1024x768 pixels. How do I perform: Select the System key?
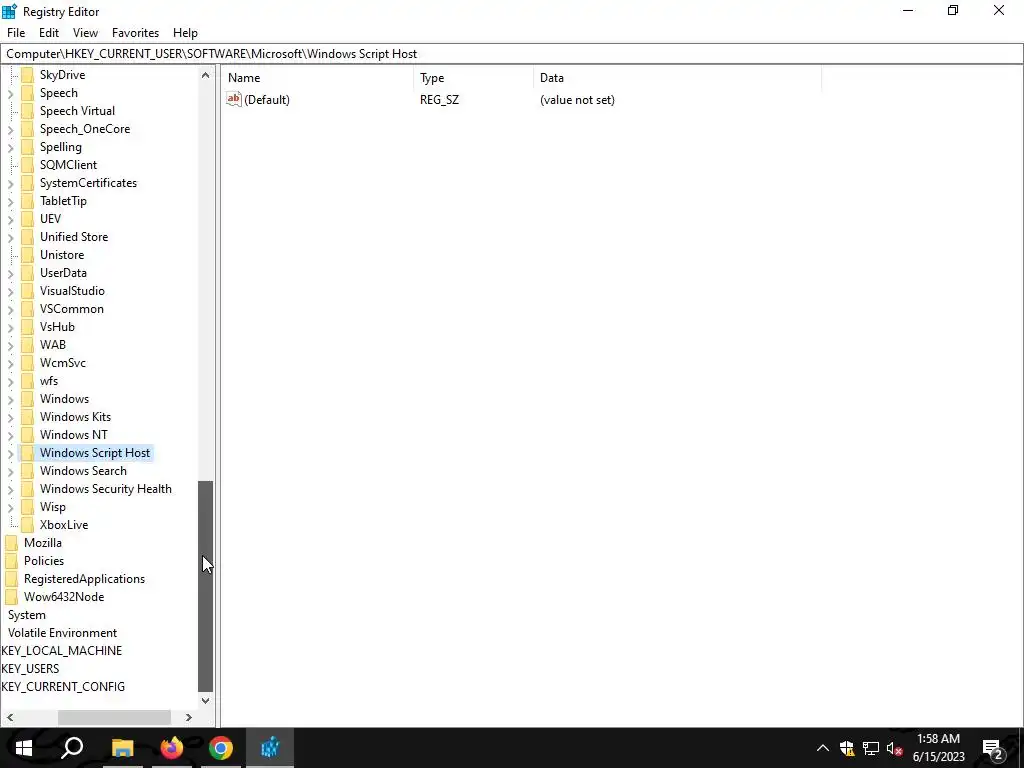click(x=27, y=615)
